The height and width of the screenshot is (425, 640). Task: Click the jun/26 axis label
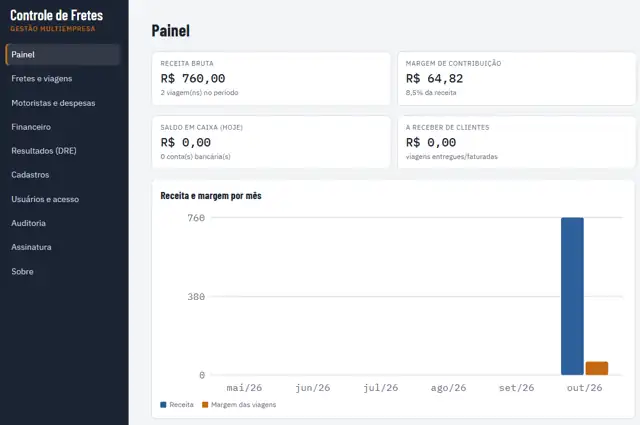click(313, 387)
